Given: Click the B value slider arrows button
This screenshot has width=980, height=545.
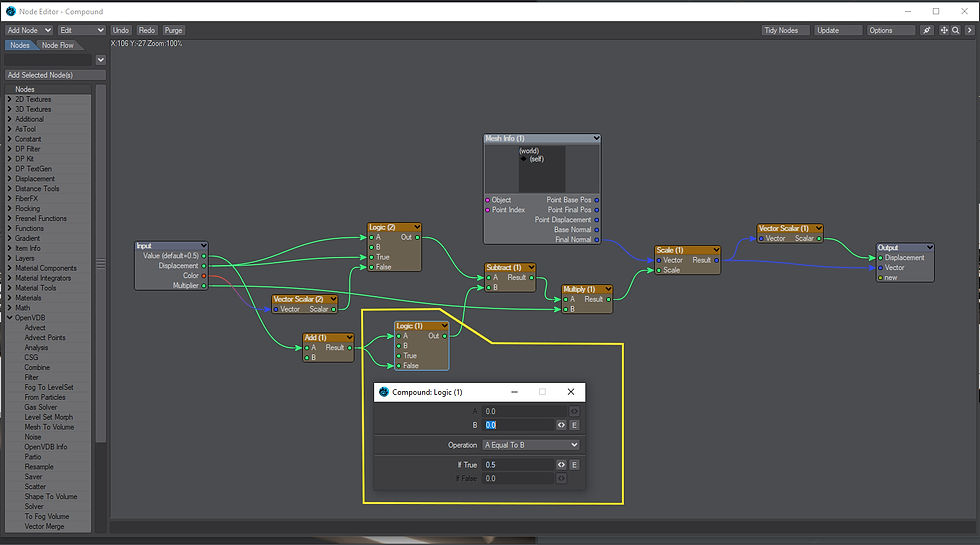Looking at the screenshot, I should coord(561,425).
